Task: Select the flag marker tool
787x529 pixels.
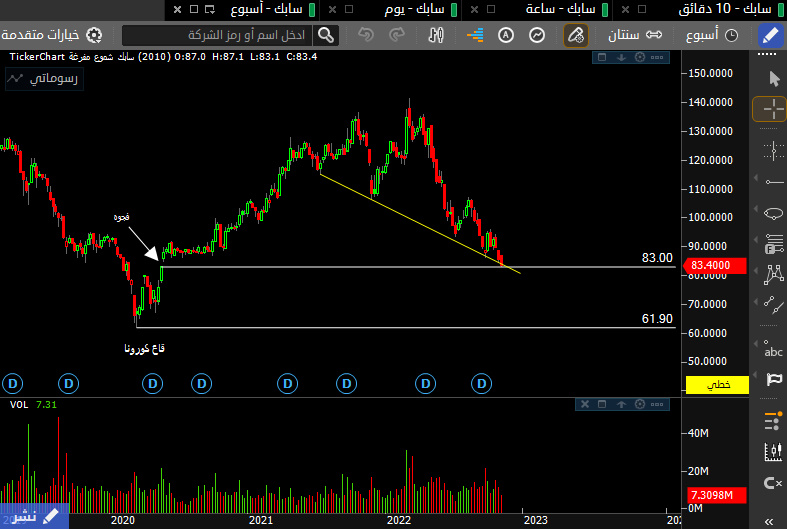Action: click(773, 379)
